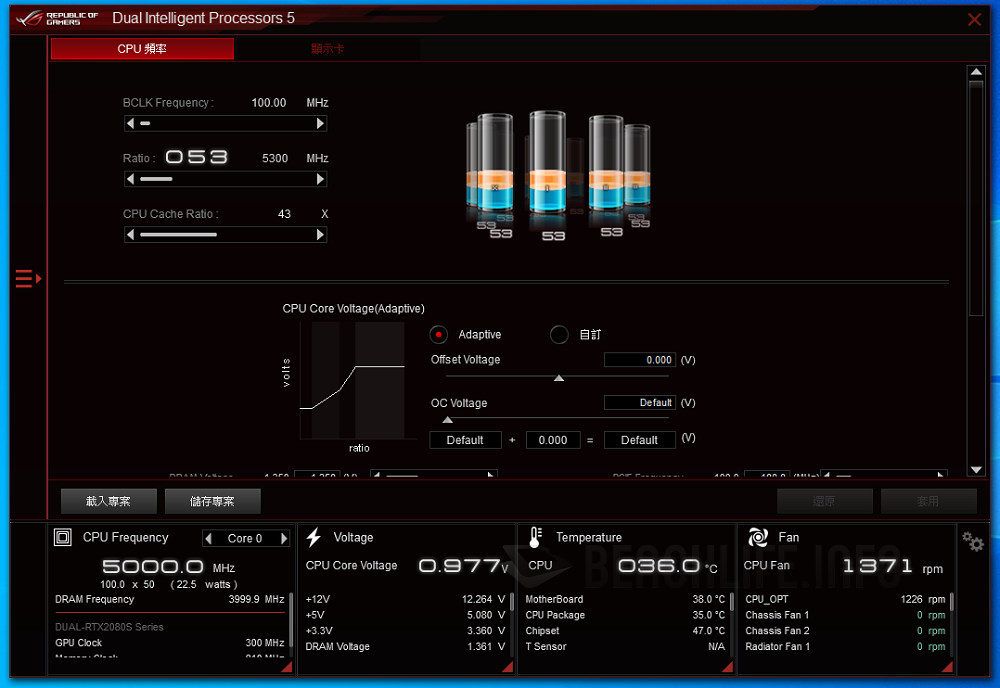This screenshot has width=1000, height=688.
Task: Click the CPU chip icon in CPU Frequency panel
Action: pos(64,537)
